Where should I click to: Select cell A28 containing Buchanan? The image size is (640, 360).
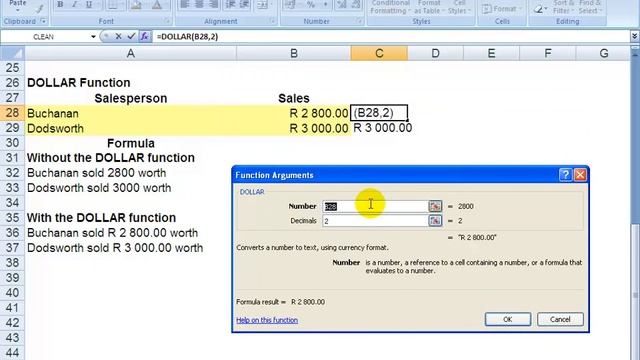point(131,113)
